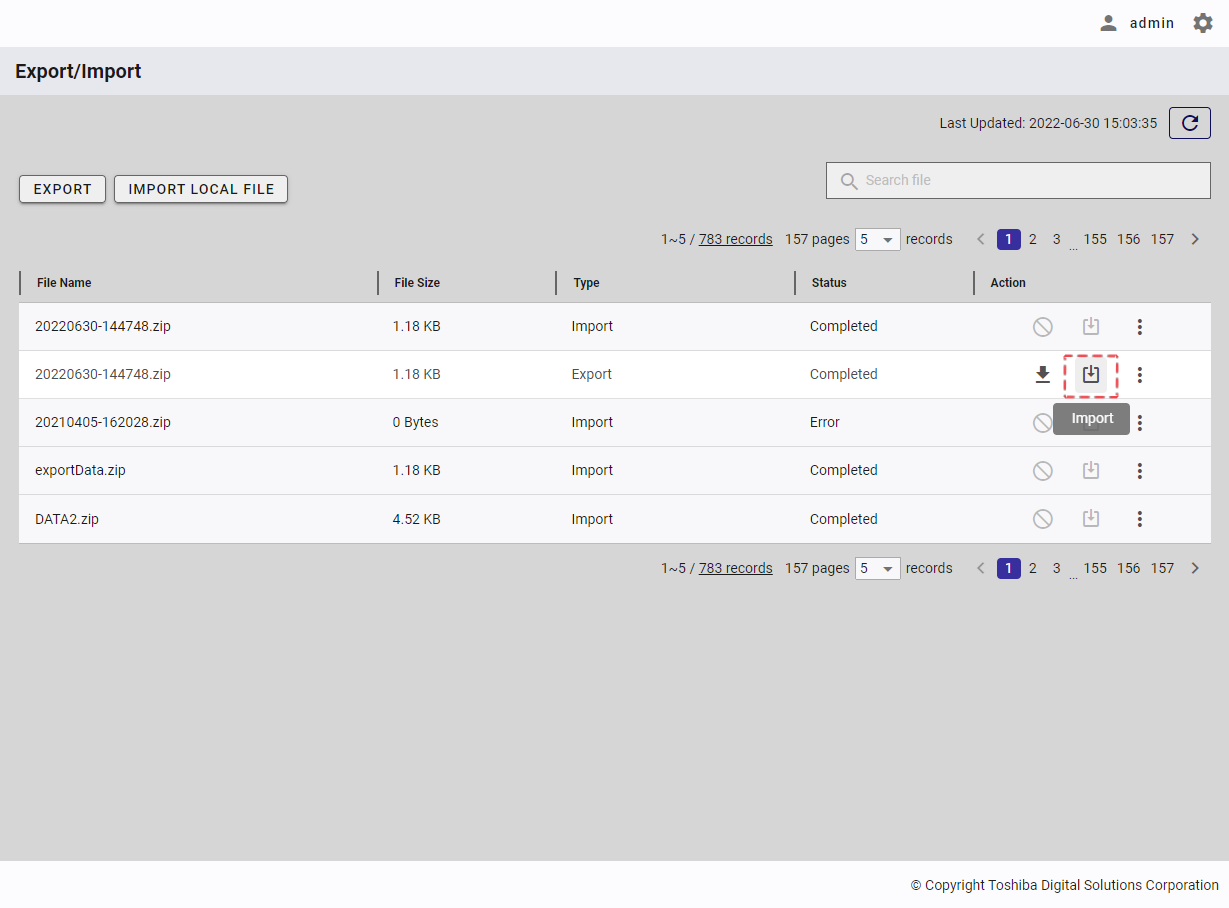
Task: Go to page 2 in top pagination
Action: point(1032,239)
